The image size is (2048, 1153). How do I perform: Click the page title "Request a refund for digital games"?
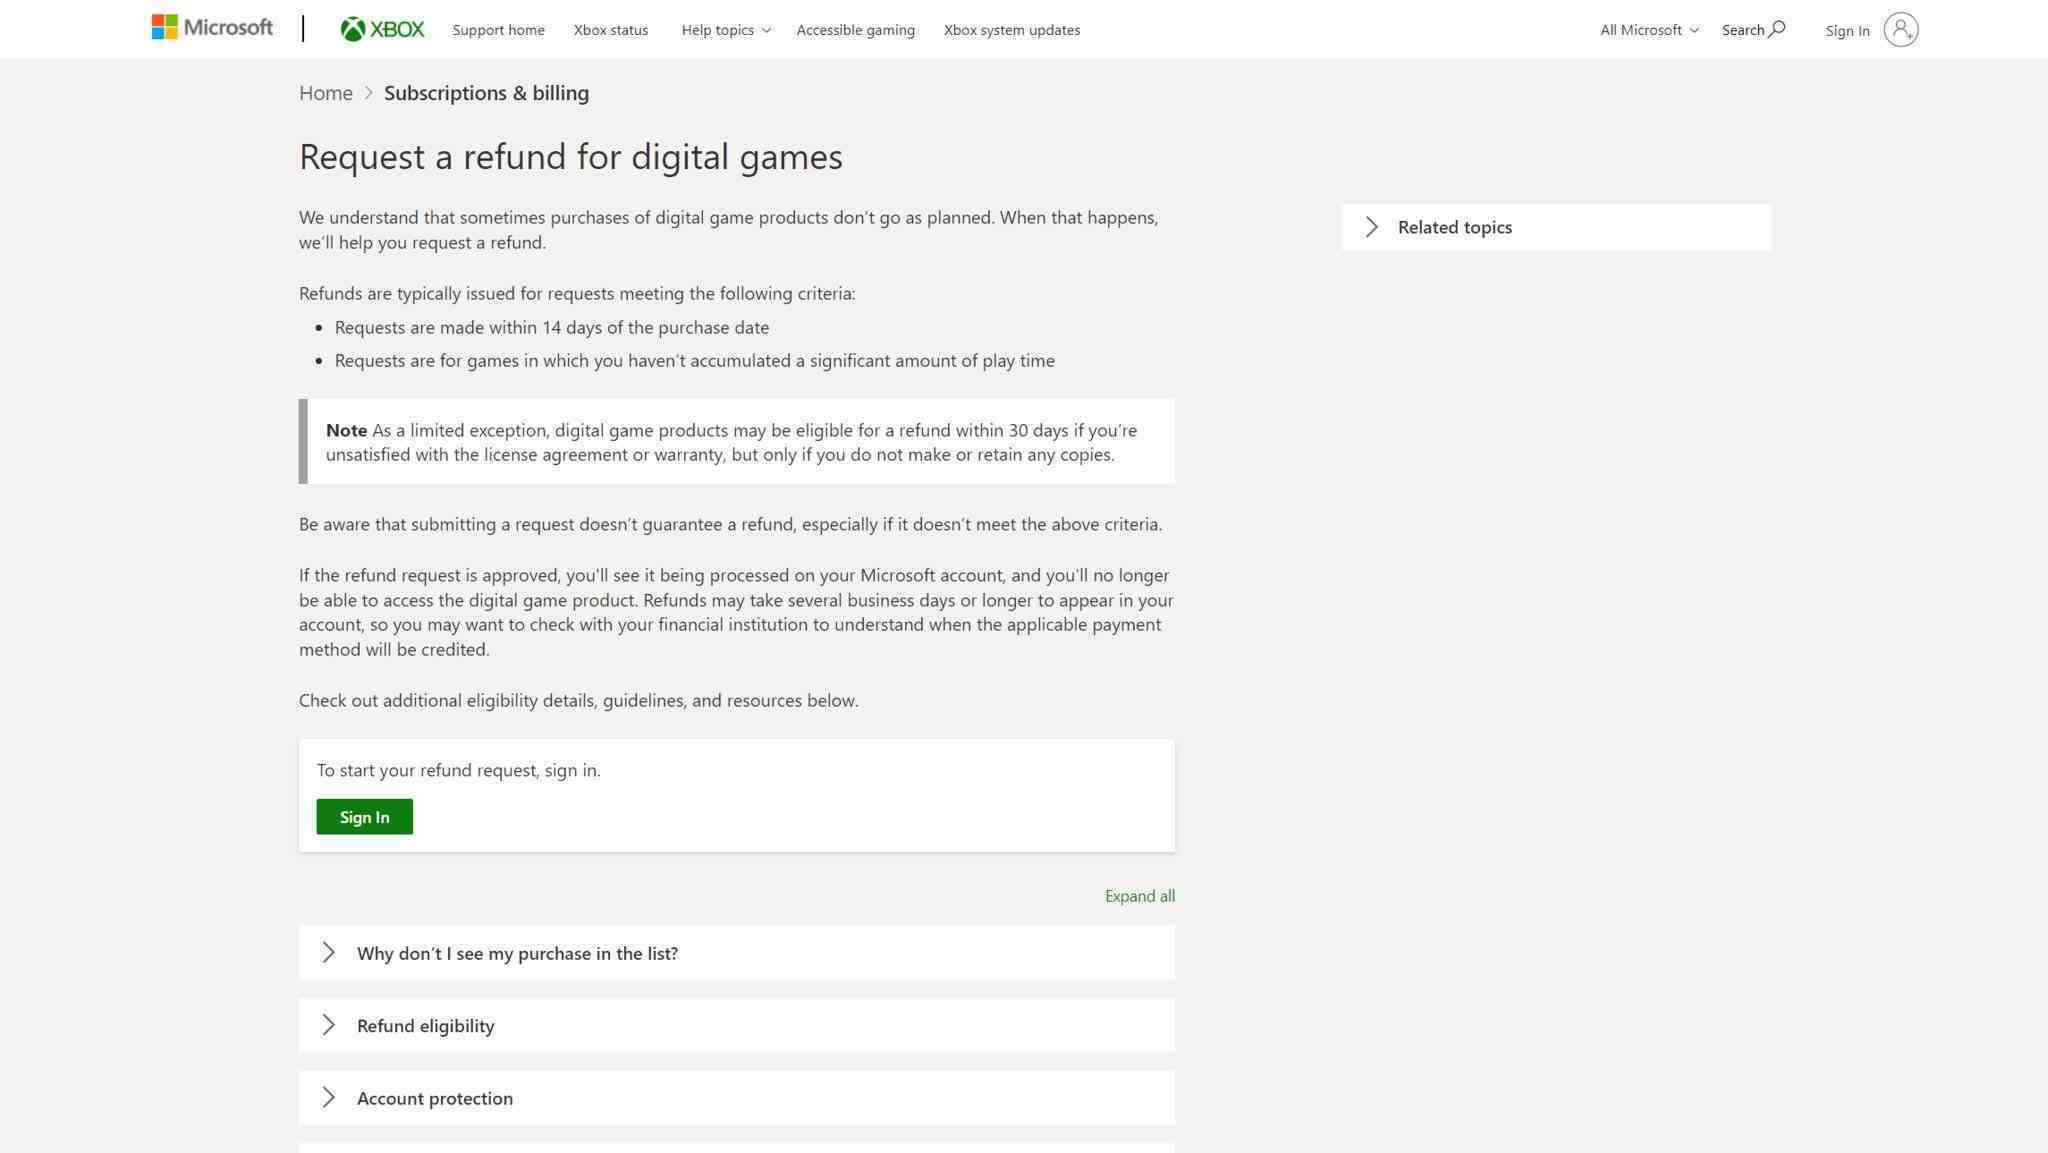[570, 157]
